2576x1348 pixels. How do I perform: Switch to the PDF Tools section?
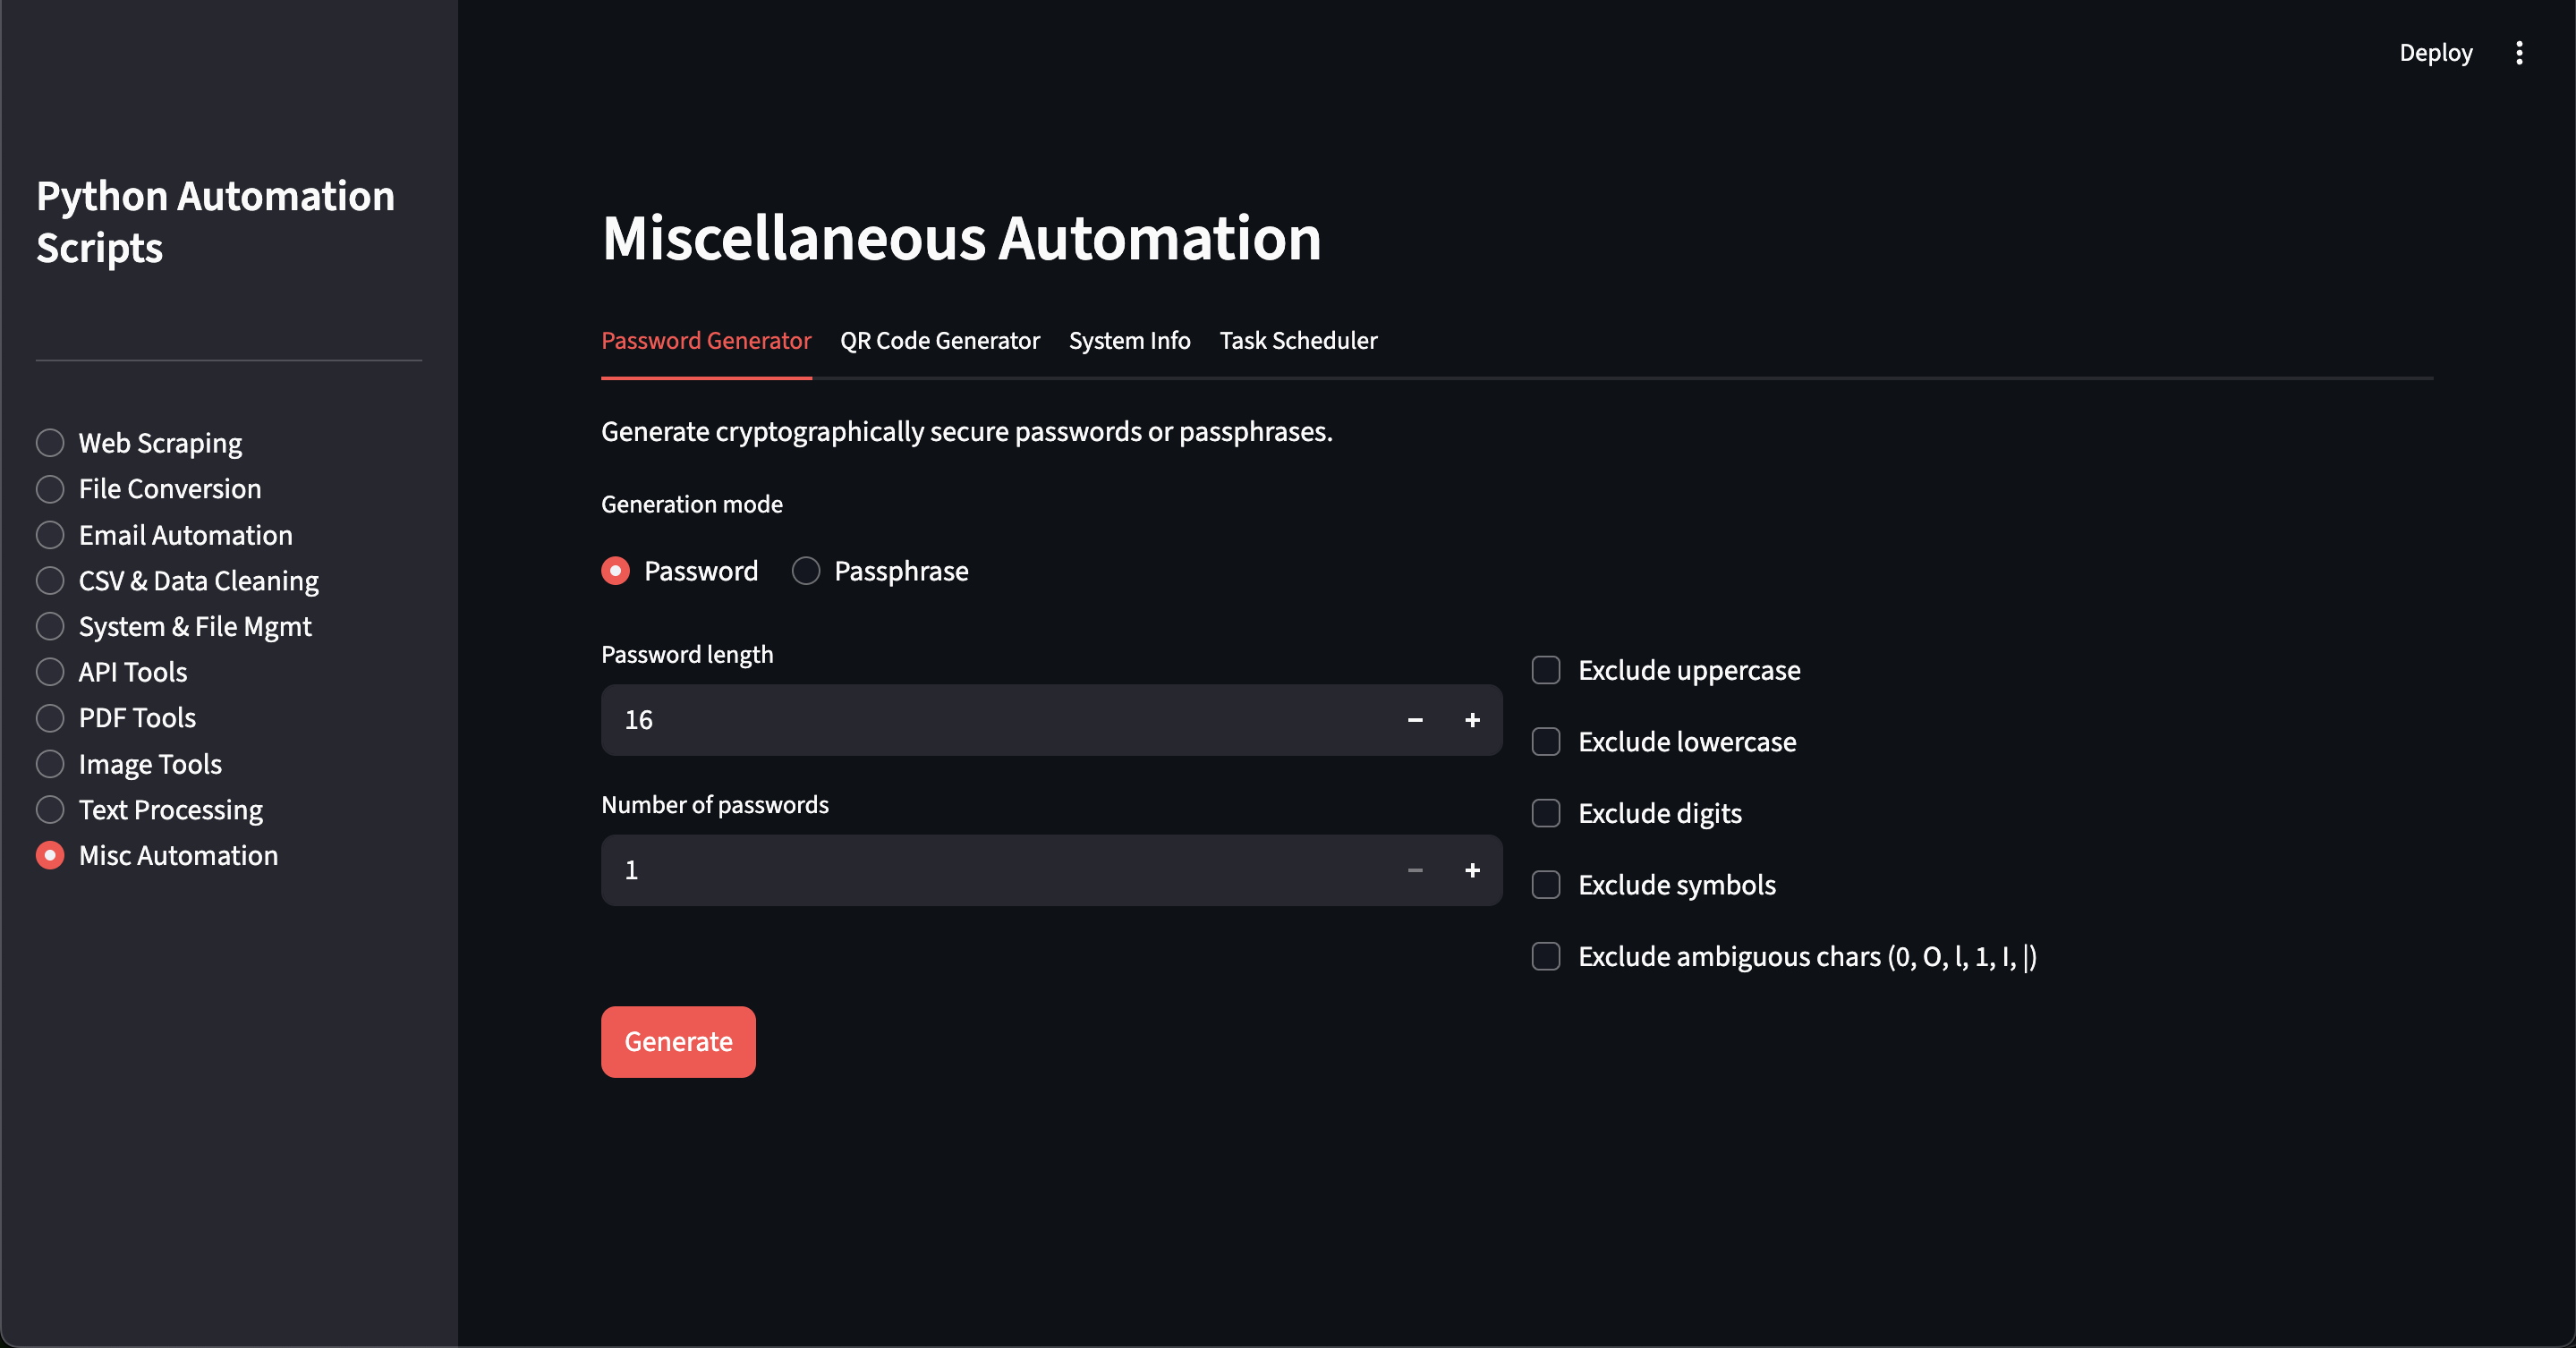tap(136, 717)
